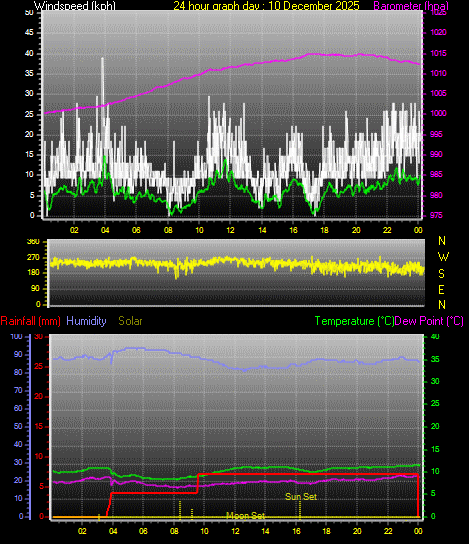This screenshot has width=469, height=544.
Task: Click the green 35 temperature axis value
Action: click(435, 359)
